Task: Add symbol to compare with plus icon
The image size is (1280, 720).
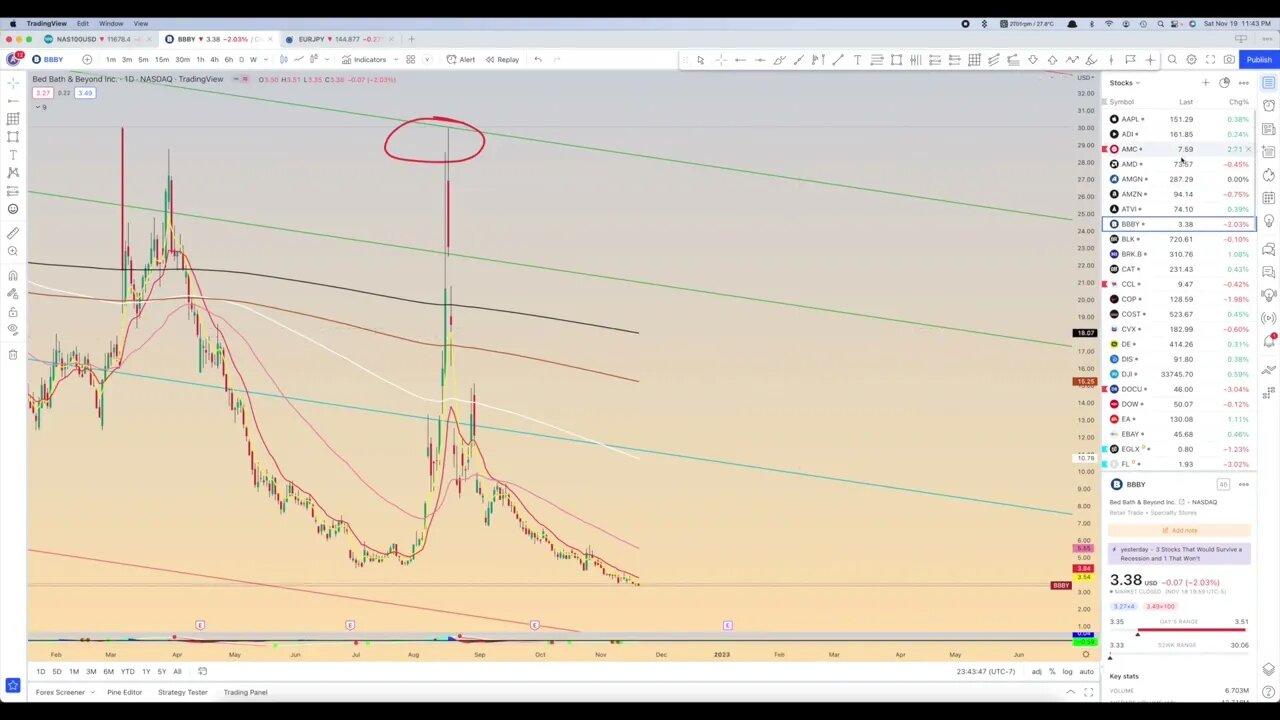Action: click(x=87, y=60)
